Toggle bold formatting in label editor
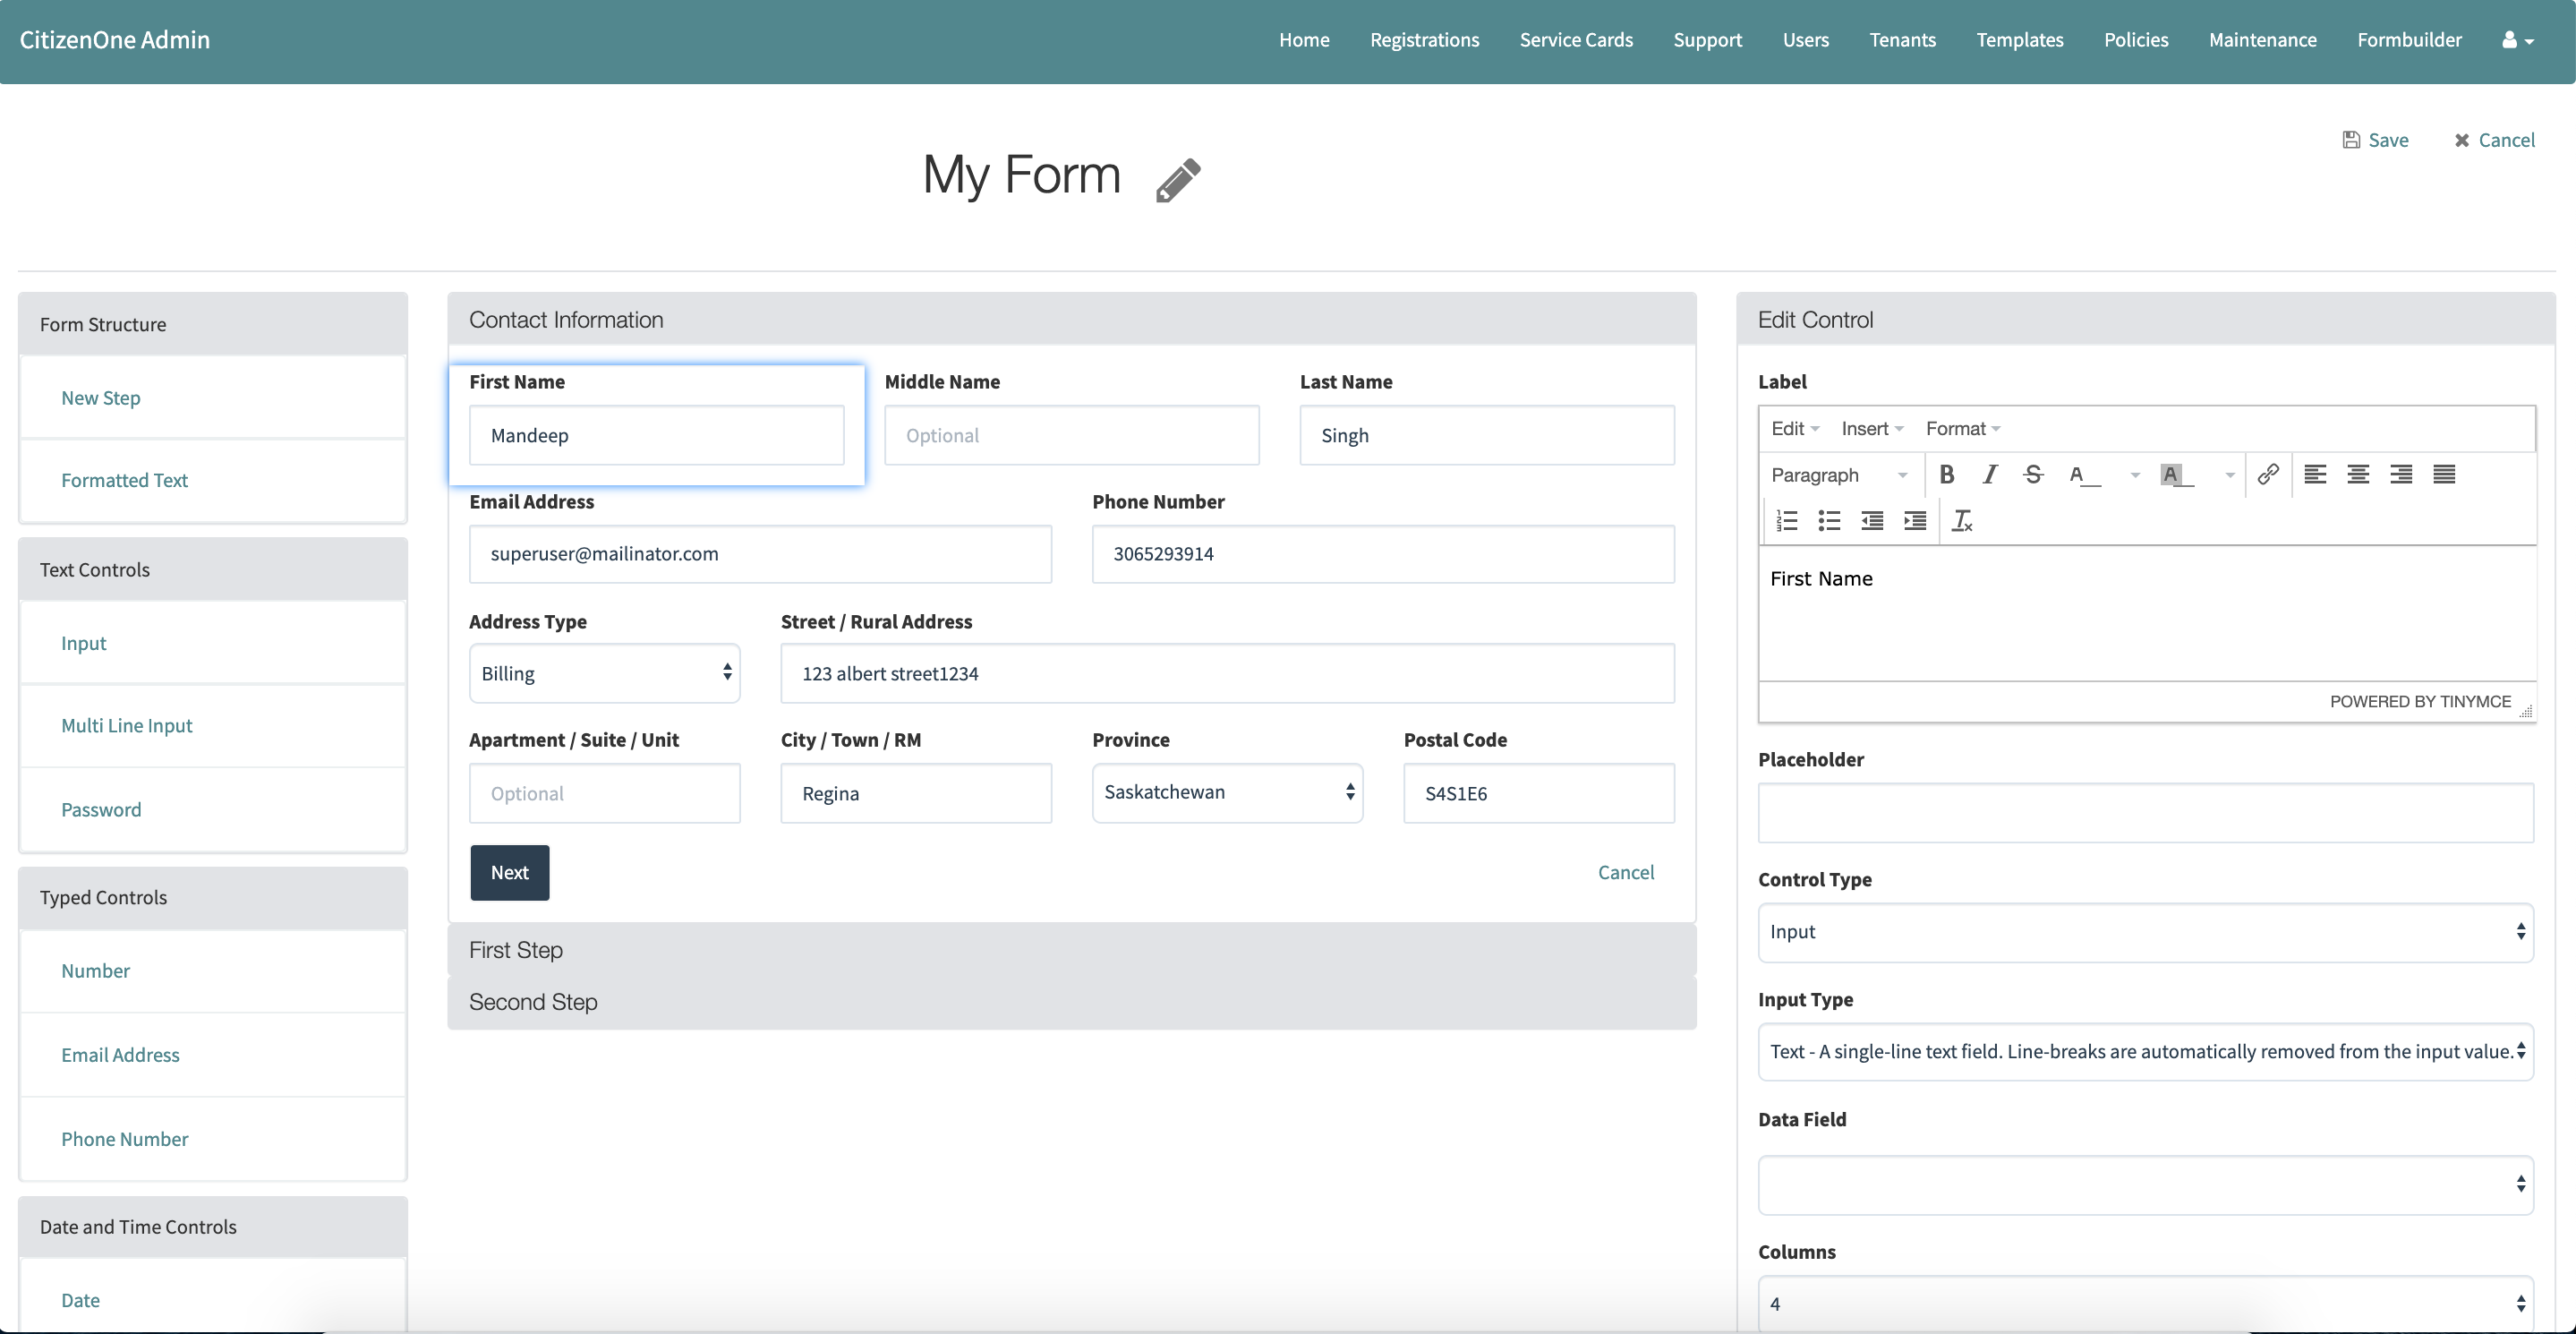 pos(1946,475)
